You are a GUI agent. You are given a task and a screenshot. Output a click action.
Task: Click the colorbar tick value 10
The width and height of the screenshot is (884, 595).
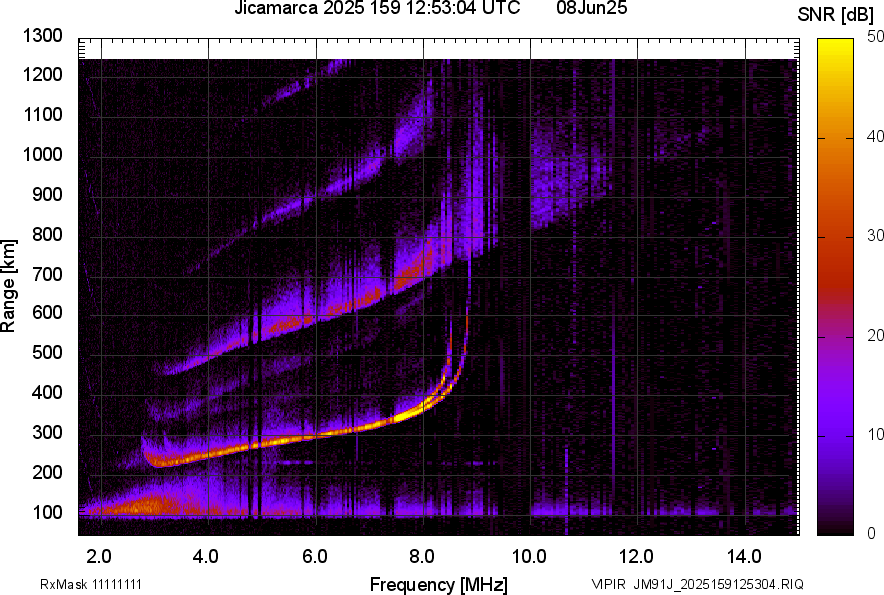click(x=876, y=435)
